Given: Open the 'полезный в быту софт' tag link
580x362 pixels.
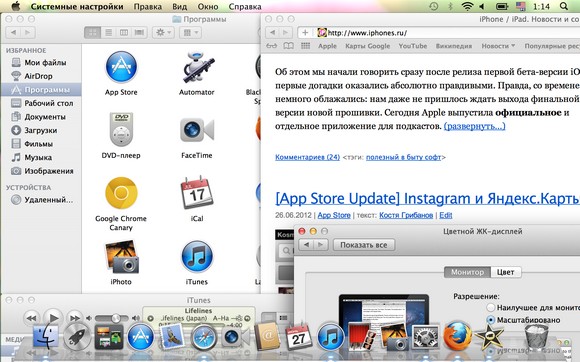Looking at the screenshot, I should click(x=403, y=157).
